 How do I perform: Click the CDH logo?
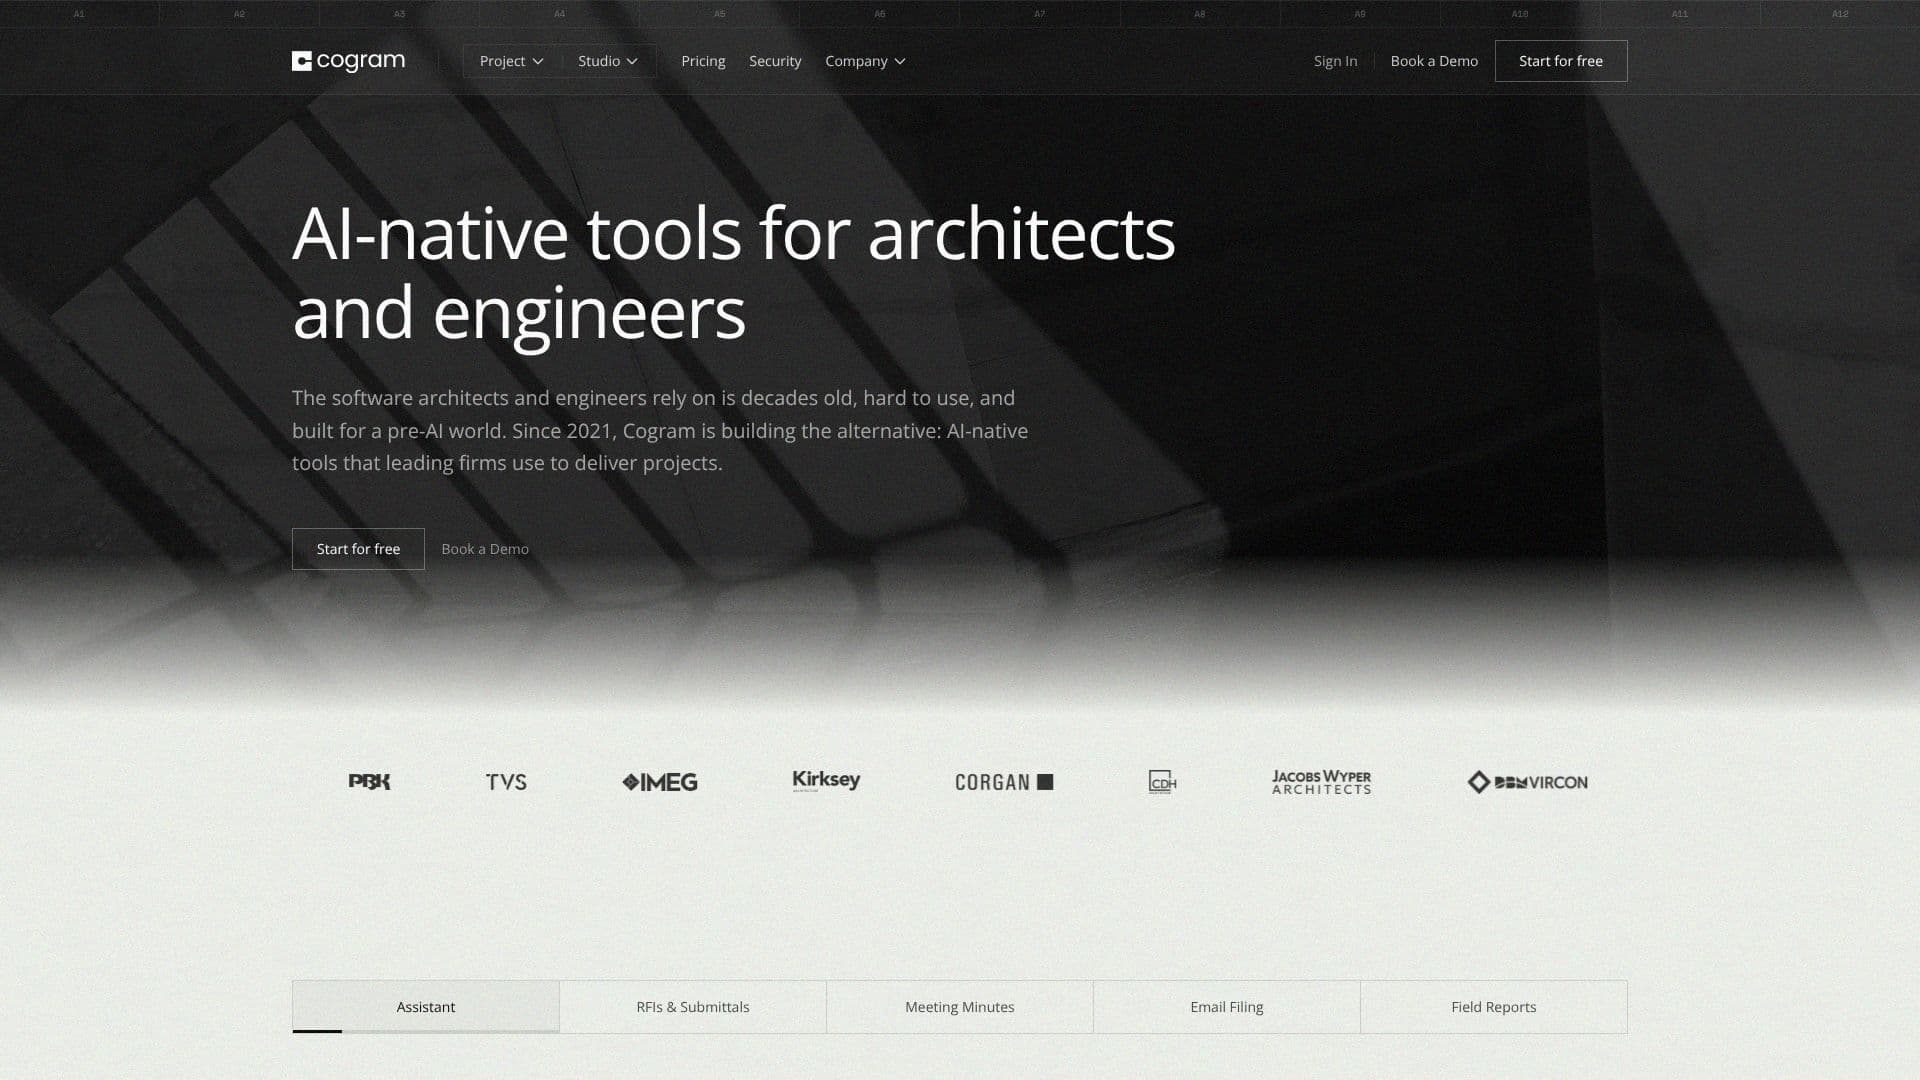1162,782
